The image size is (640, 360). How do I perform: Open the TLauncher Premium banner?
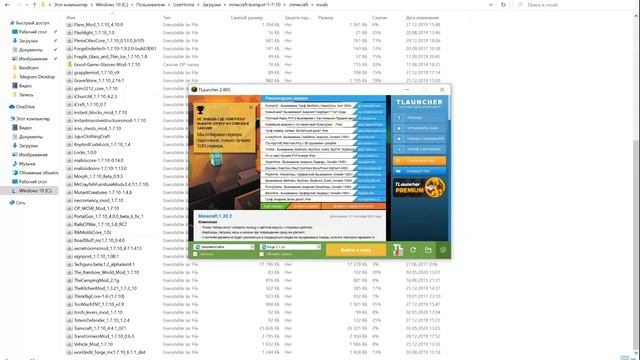pos(419,187)
